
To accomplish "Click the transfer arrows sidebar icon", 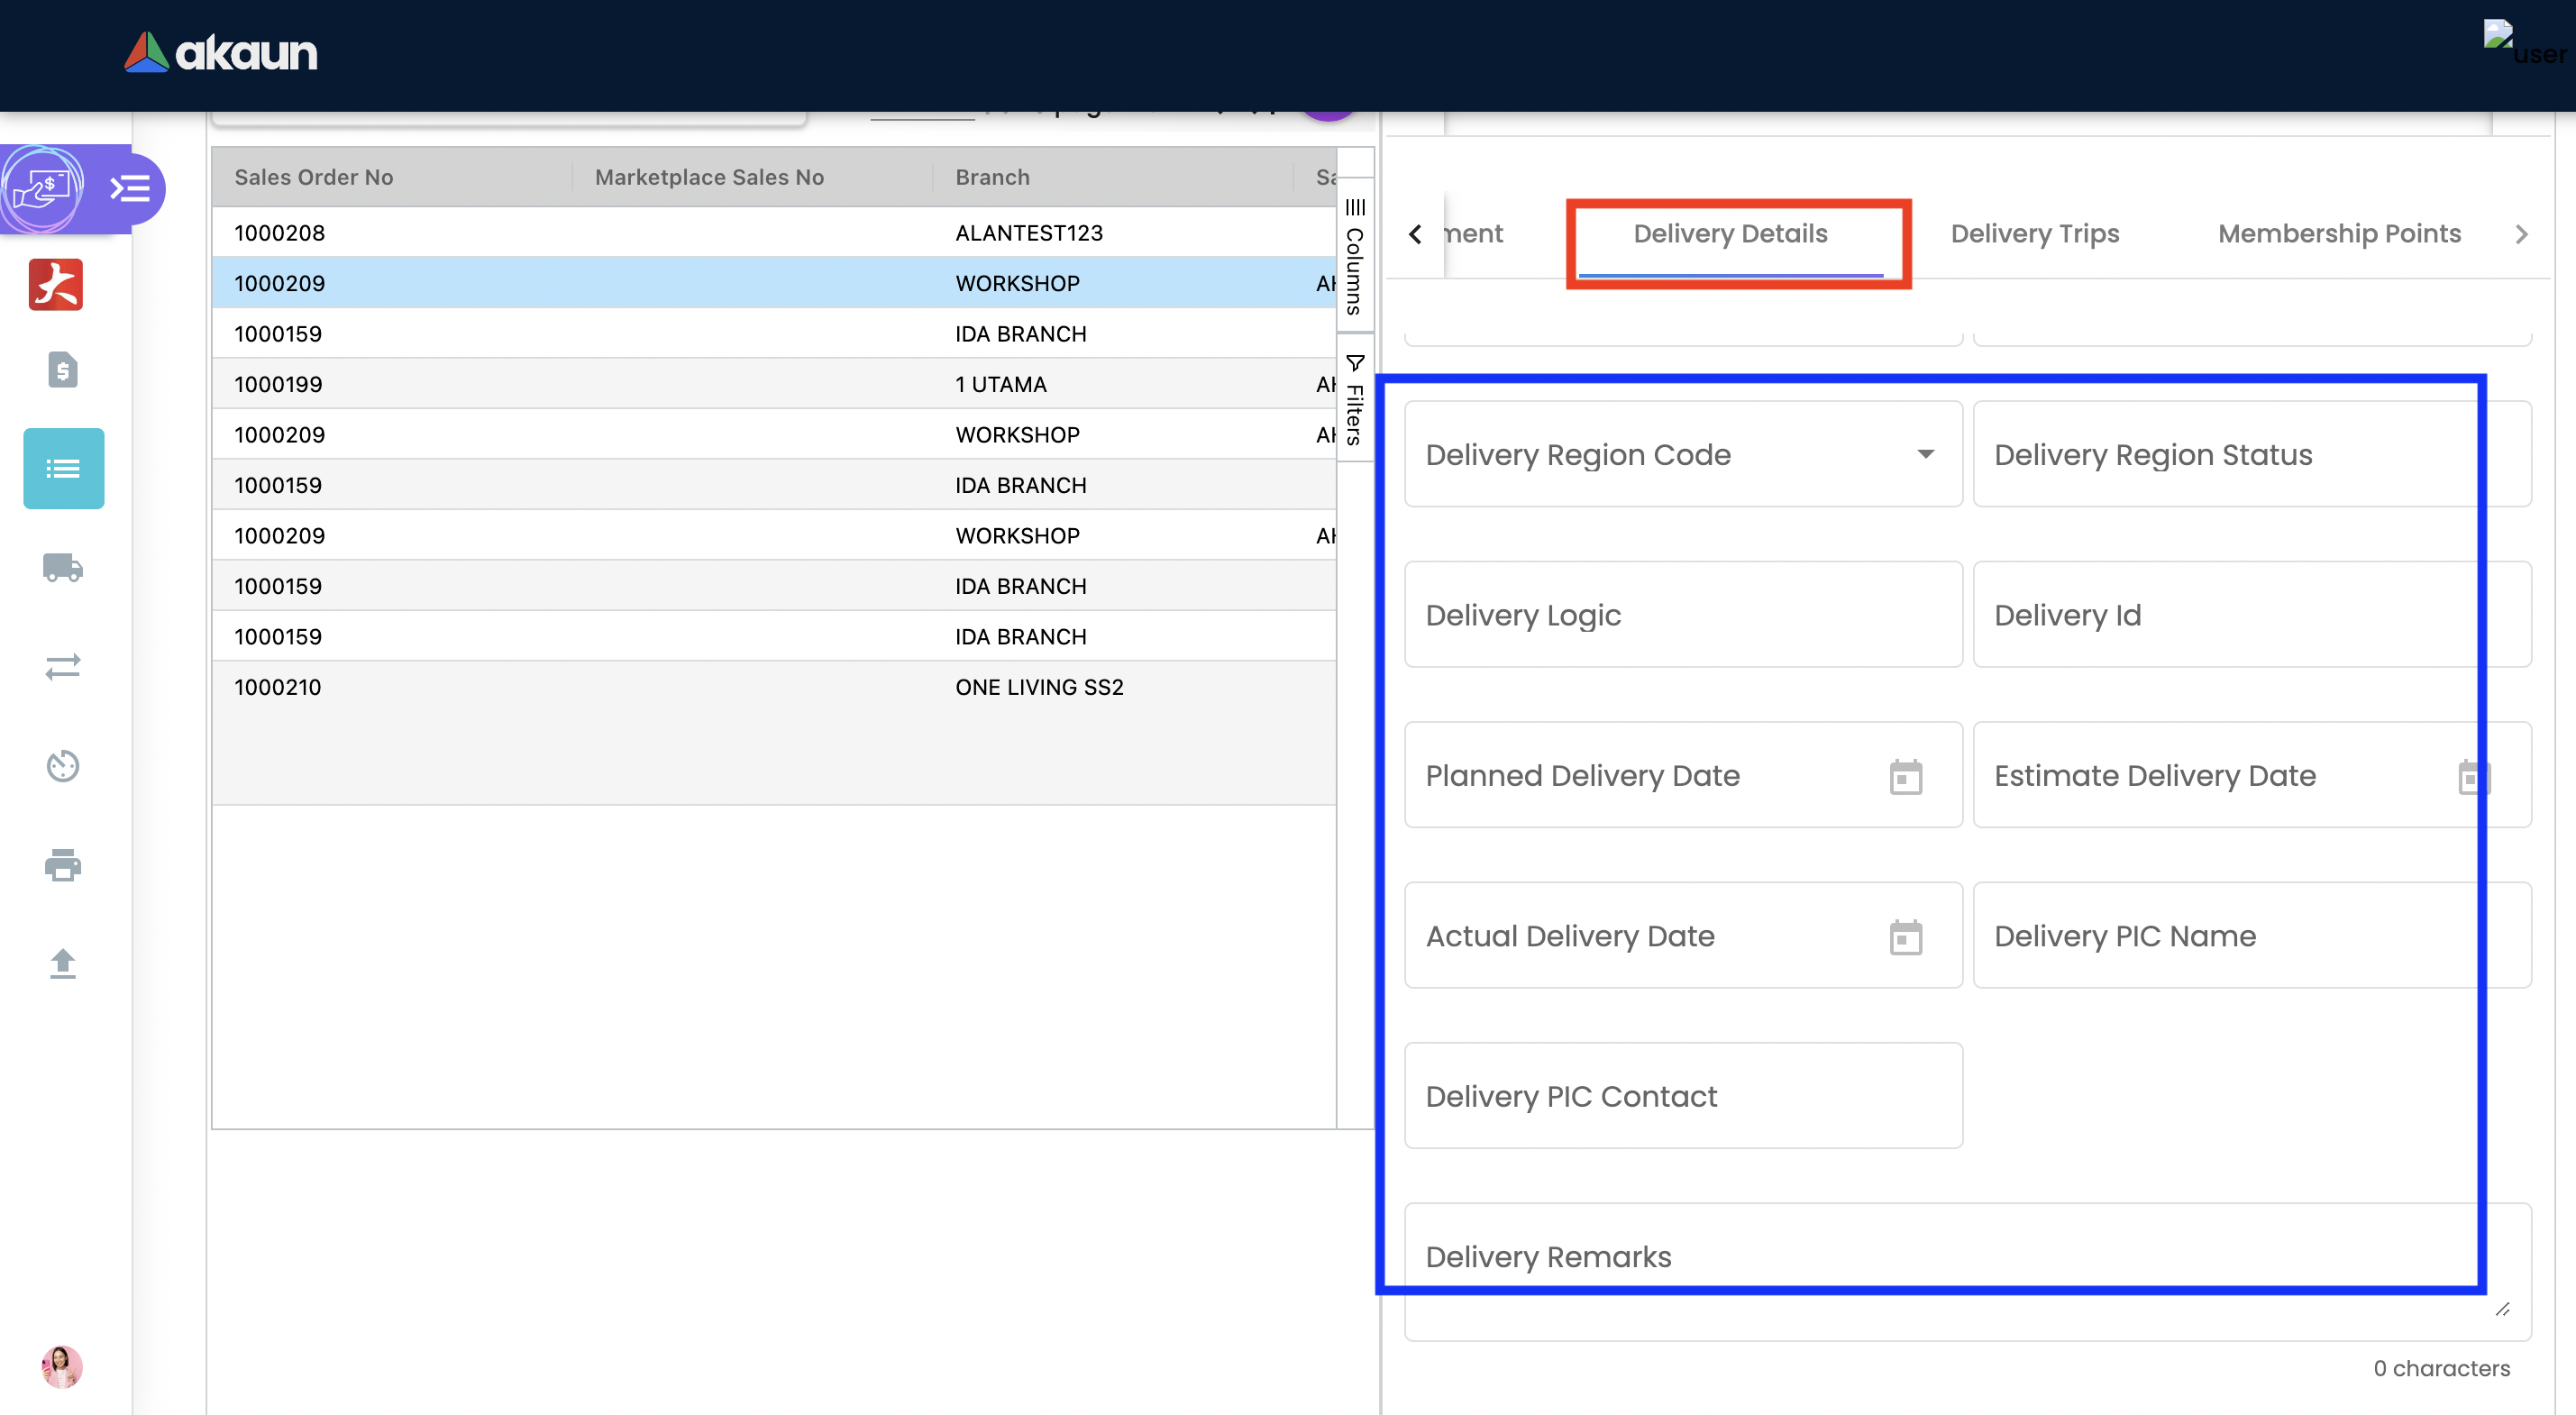I will click(63, 666).
